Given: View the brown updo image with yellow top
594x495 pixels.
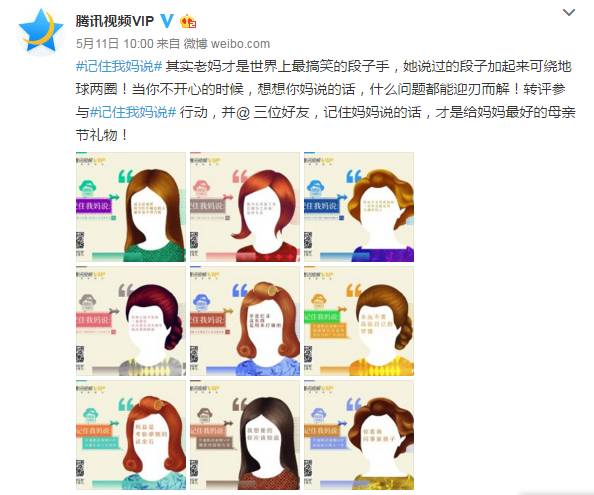Looking at the screenshot, I should (x=359, y=321).
